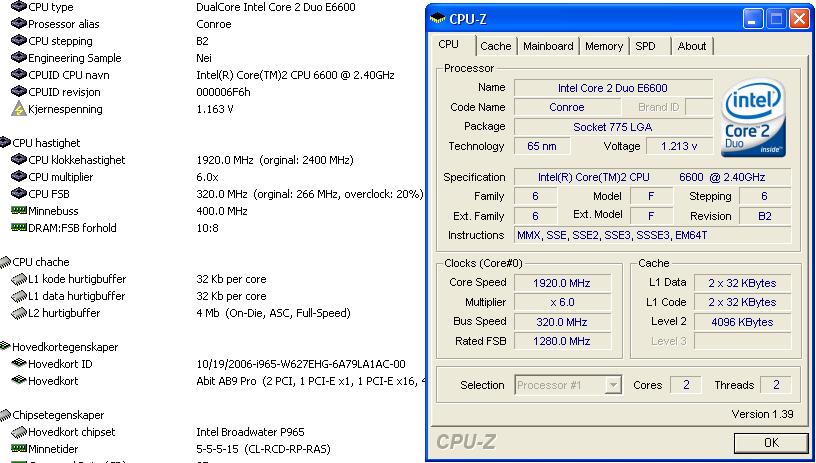Image resolution: width=816 pixels, height=463 pixels.
Task: Click the OK button in CPU-Z
Action: [x=771, y=443]
